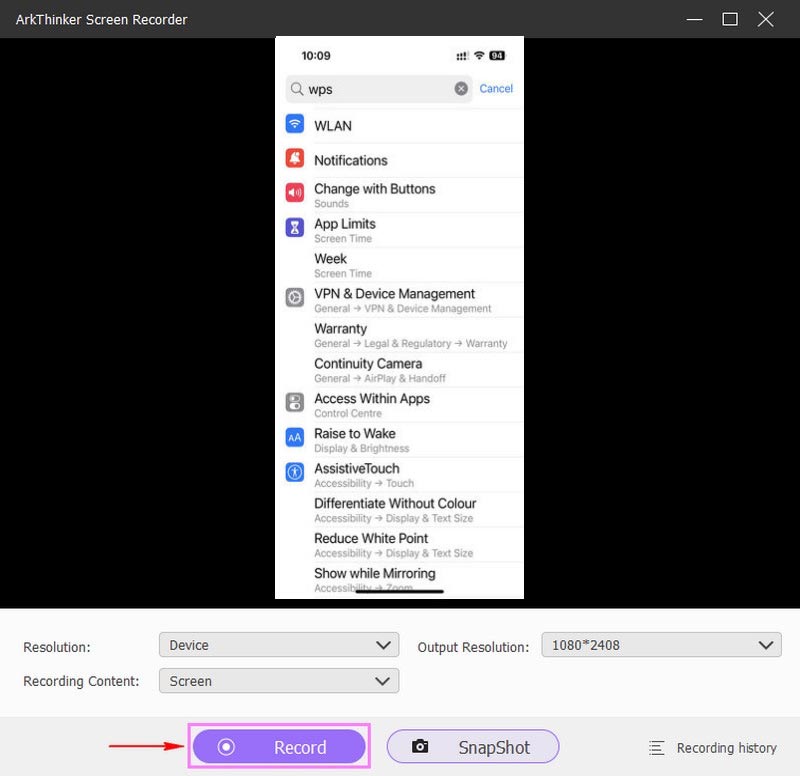Click the camera icon on SnapShot button
This screenshot has width=800, height=776.
[420, 746]
